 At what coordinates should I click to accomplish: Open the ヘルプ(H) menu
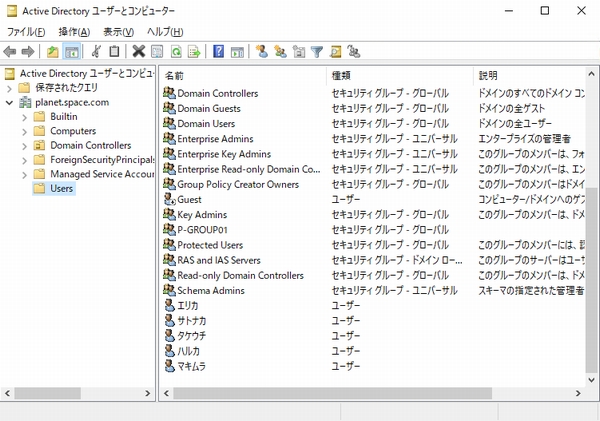coord(165,32)
